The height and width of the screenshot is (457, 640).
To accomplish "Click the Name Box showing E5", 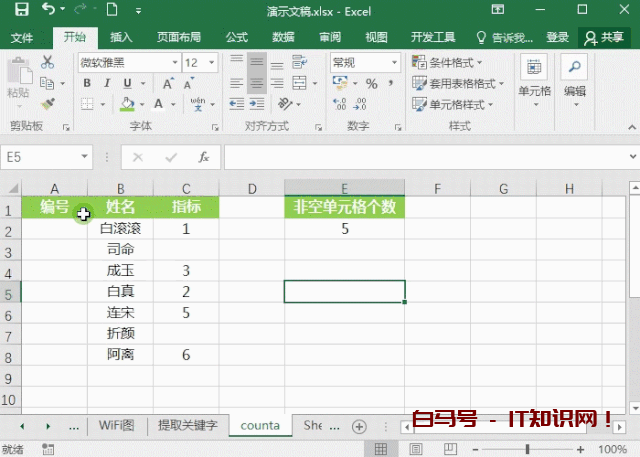I will click(45, 157).
